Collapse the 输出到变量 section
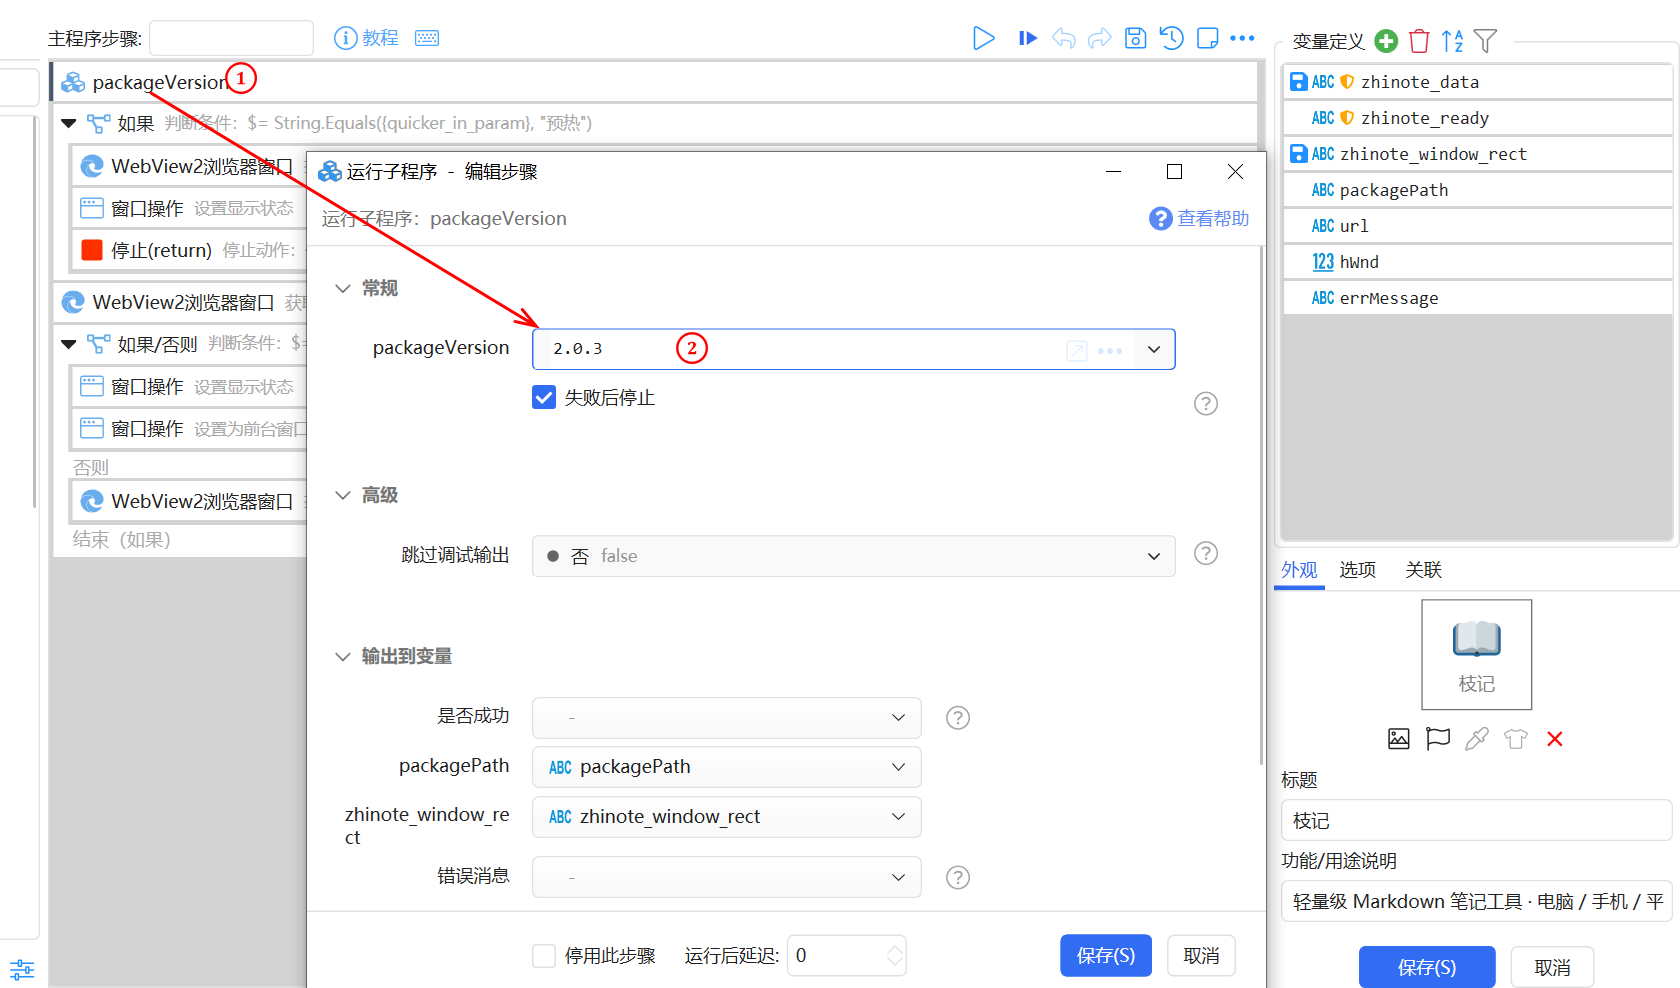 click(x=343, y=656)
